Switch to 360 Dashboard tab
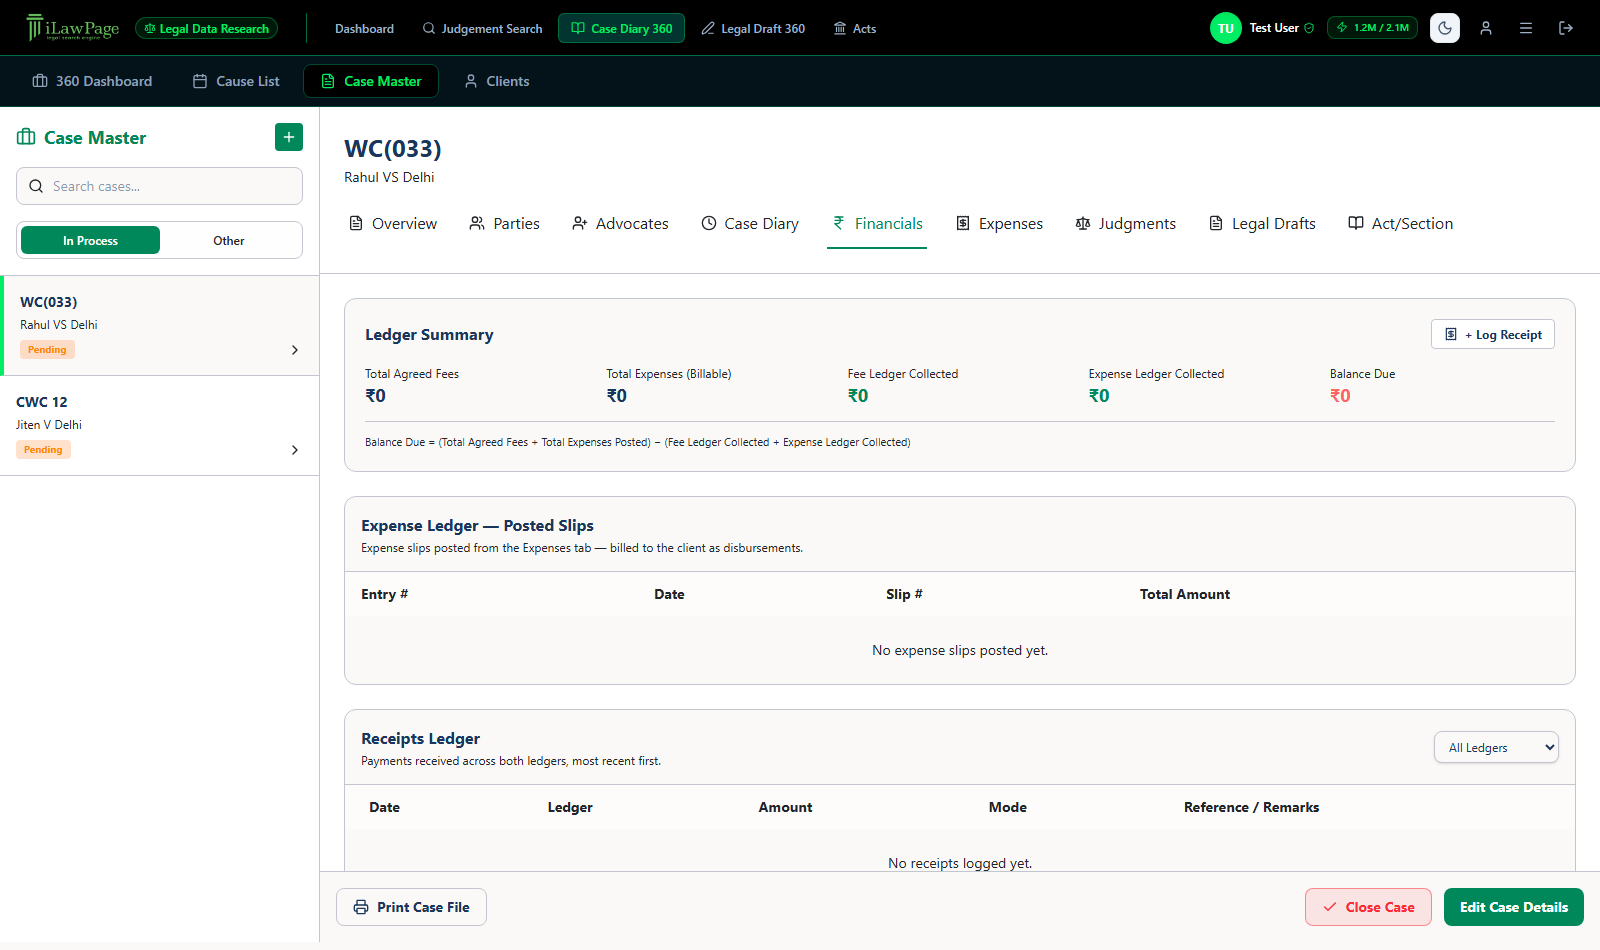The image size is (1600, 950). coord(92,81)
